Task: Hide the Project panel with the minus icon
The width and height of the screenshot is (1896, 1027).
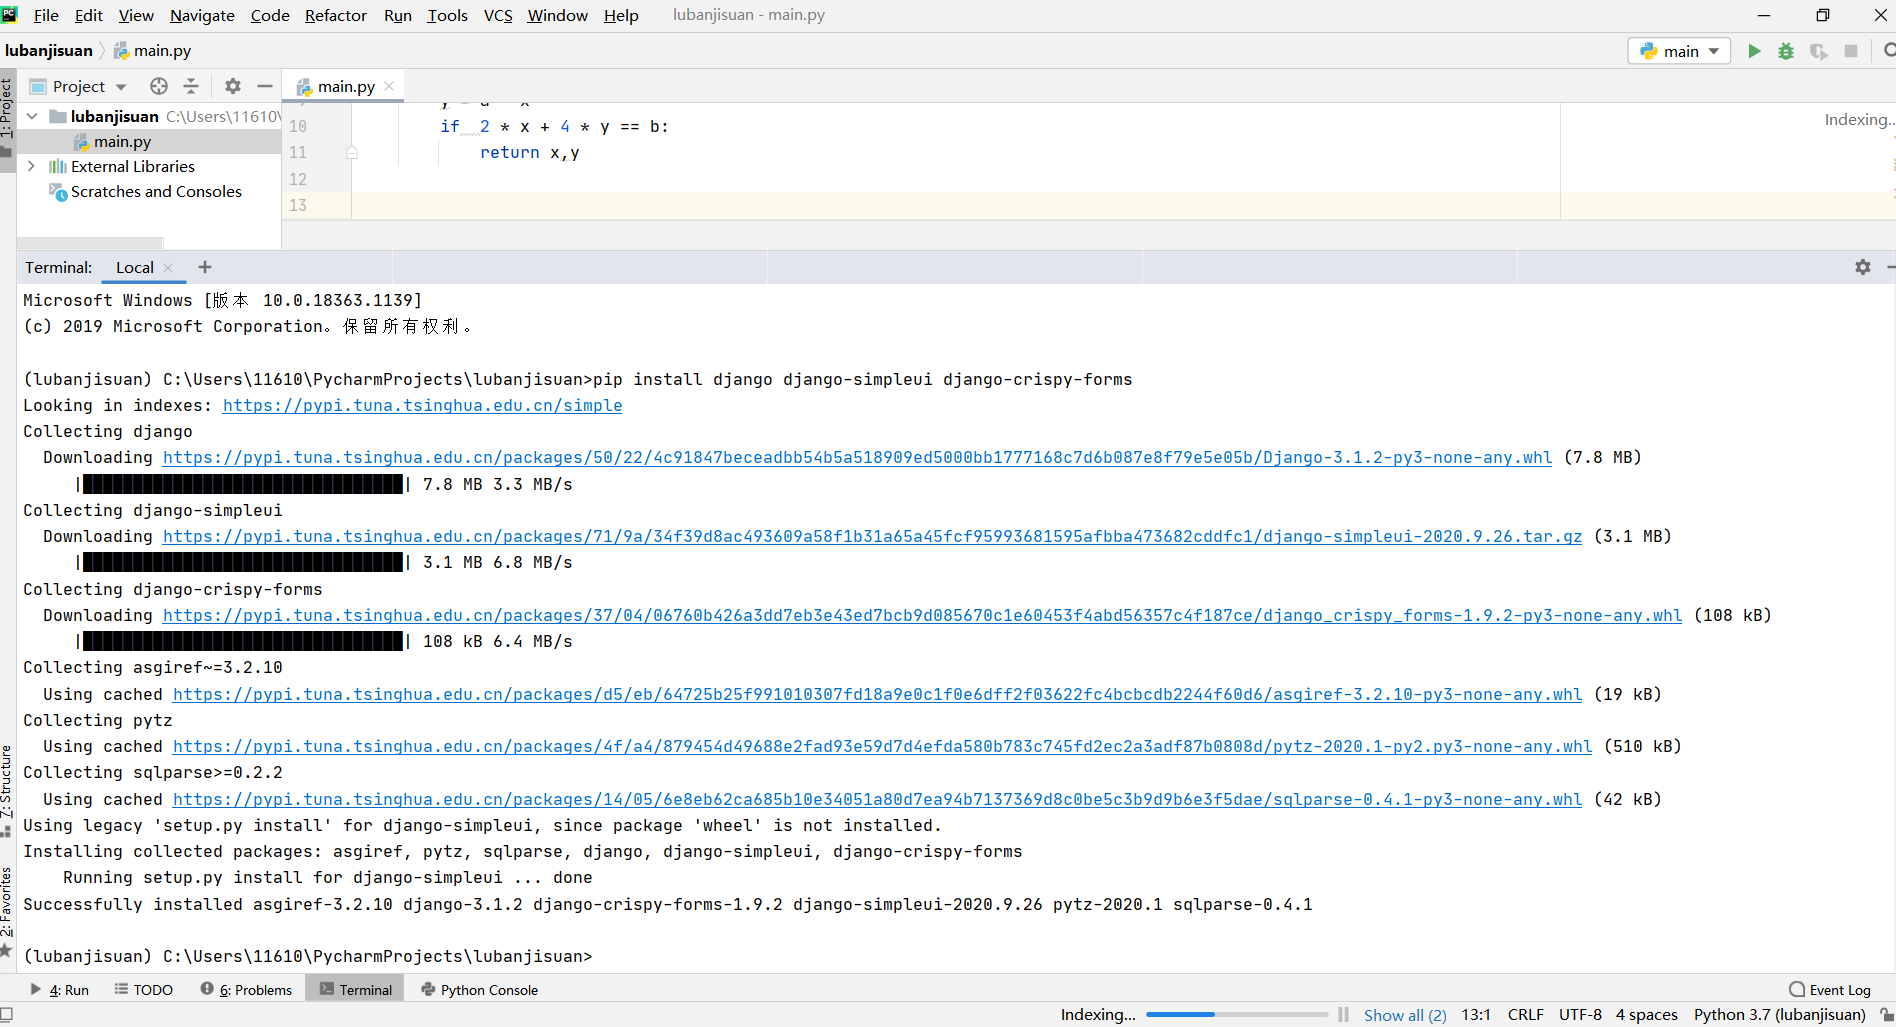Action: point(265,86)
